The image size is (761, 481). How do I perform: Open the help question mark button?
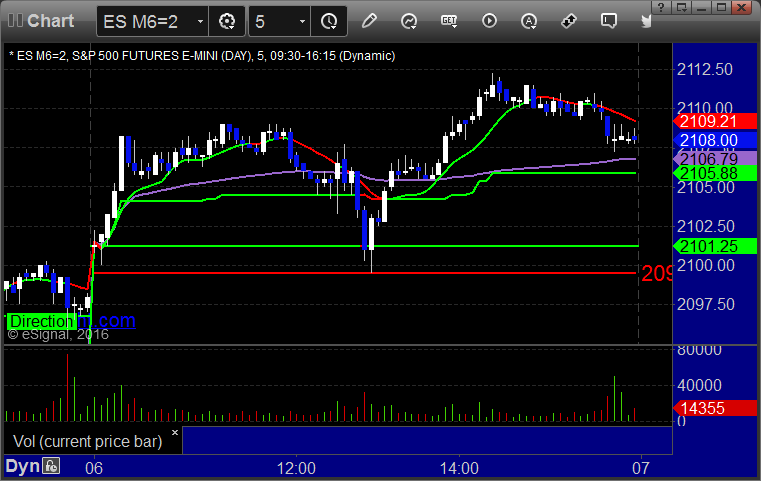(x=661, y=7)
